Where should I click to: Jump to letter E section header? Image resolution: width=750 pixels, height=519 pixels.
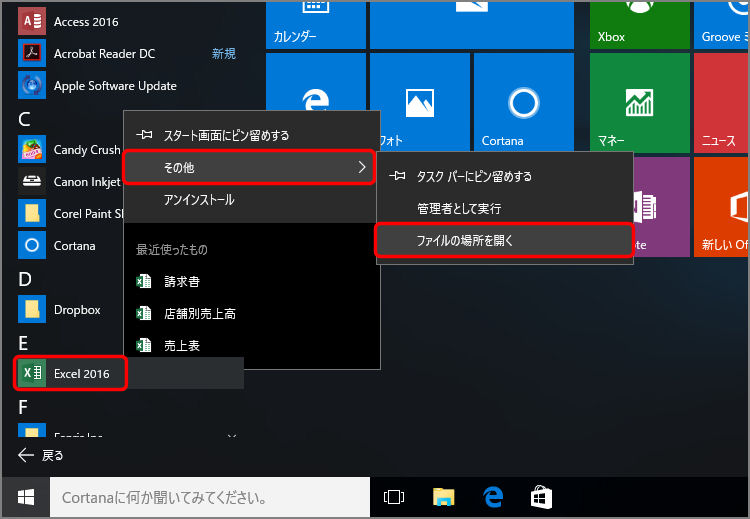(23, 343)
